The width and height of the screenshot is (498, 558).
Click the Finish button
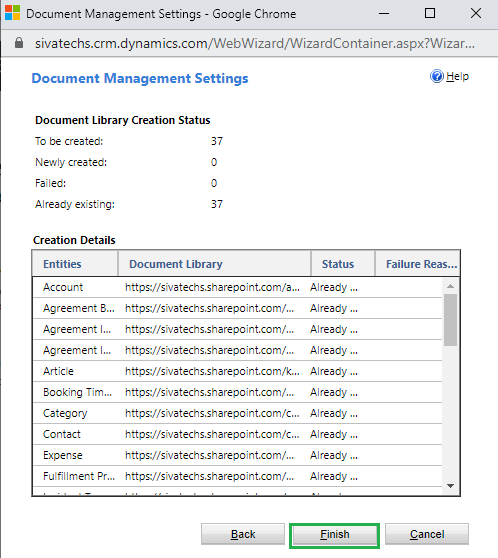coord(334,535)
